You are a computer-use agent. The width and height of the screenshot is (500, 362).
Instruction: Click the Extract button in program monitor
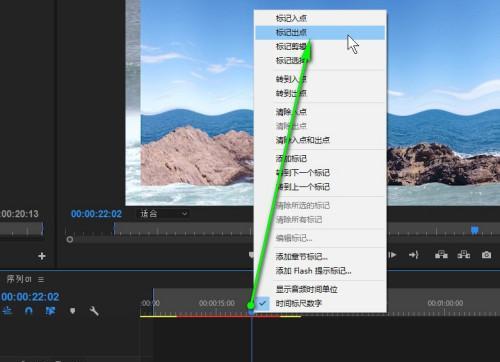464,255
